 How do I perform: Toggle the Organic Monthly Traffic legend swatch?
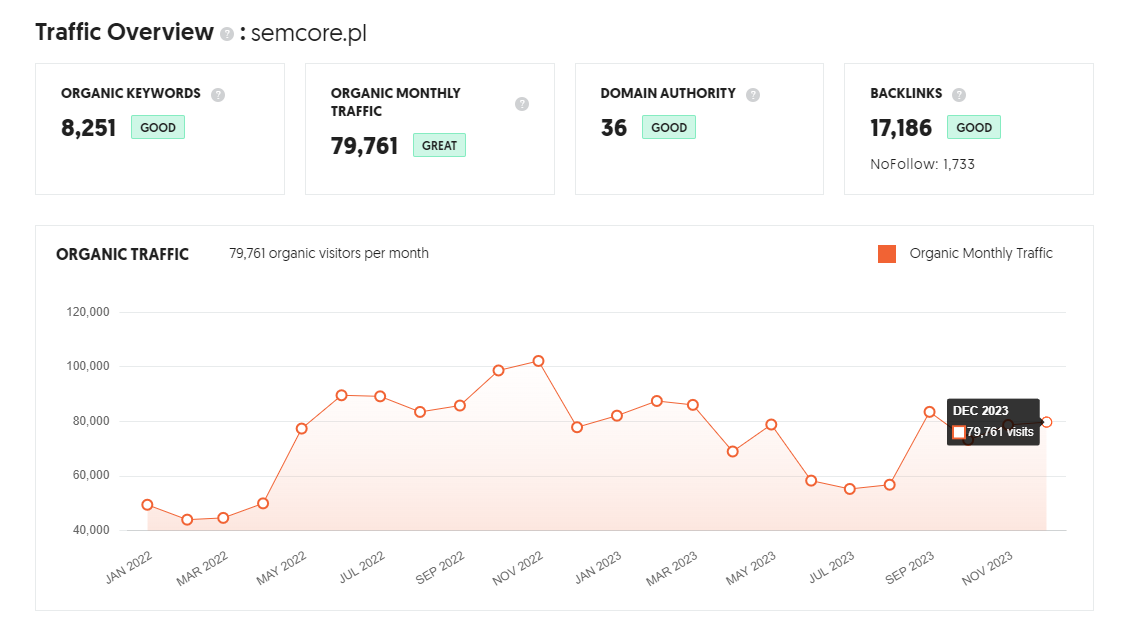pos(886,254)
